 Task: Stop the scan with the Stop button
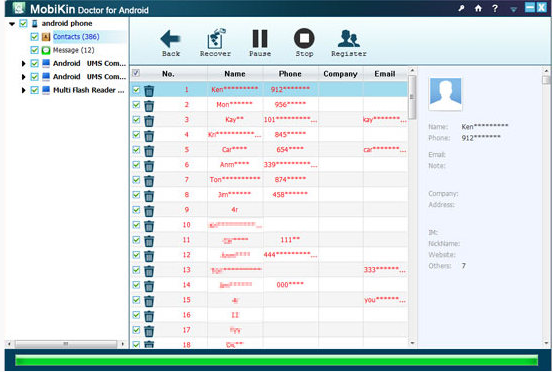click(x=304, y=43)
